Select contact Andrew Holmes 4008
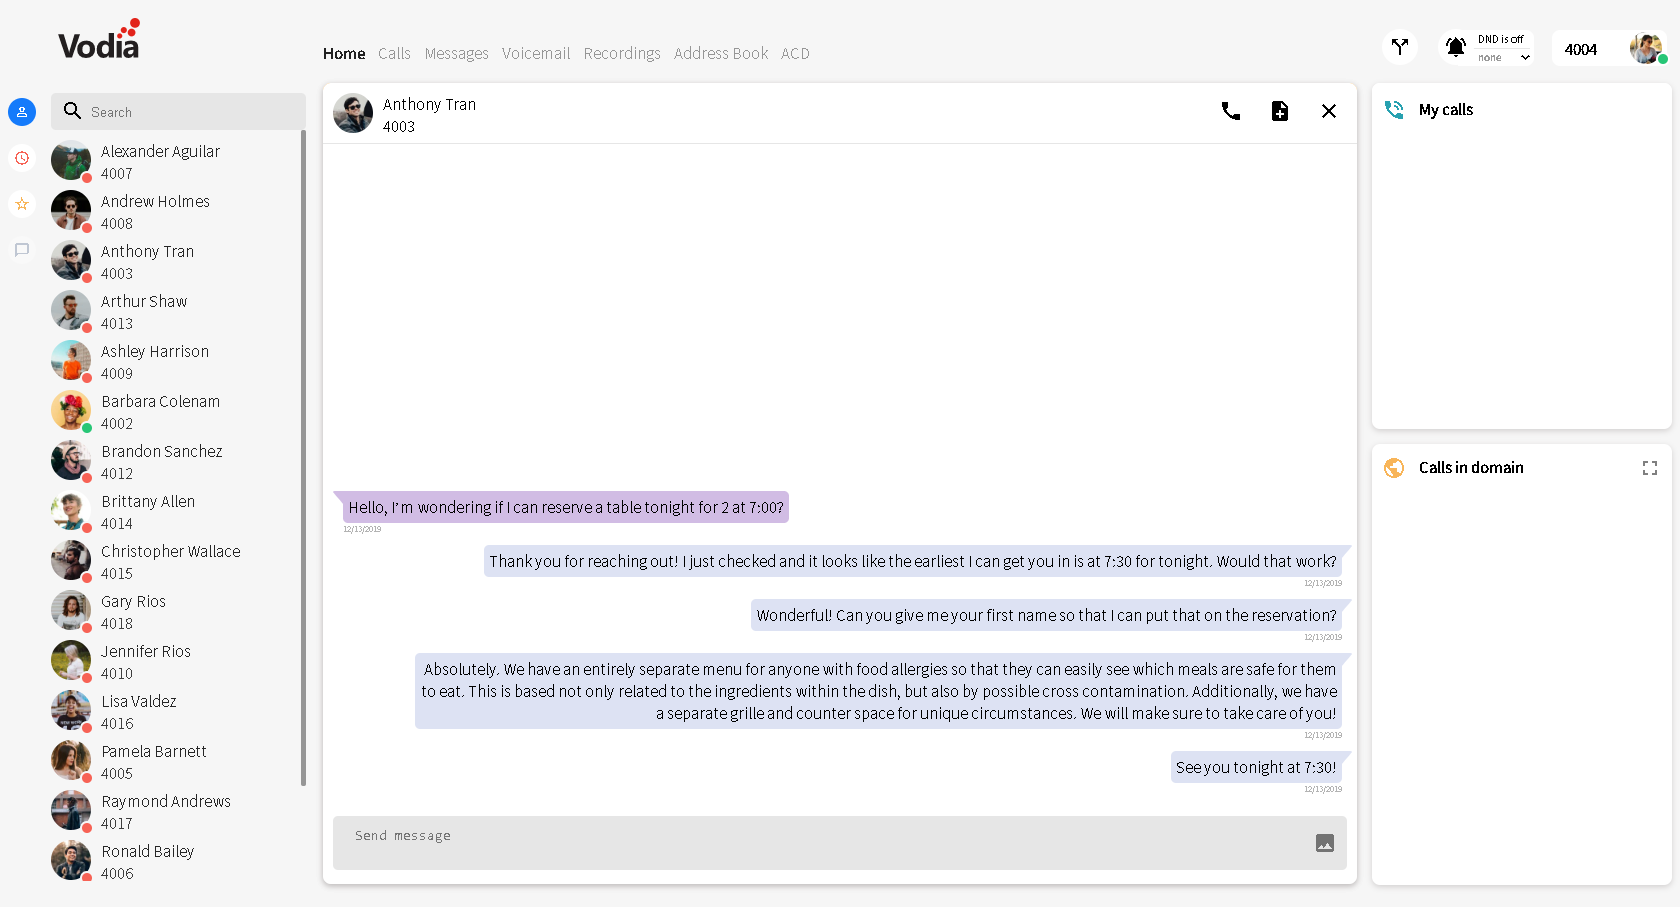1680x907 pixels. pyautogui.click(x=176, y=212)
